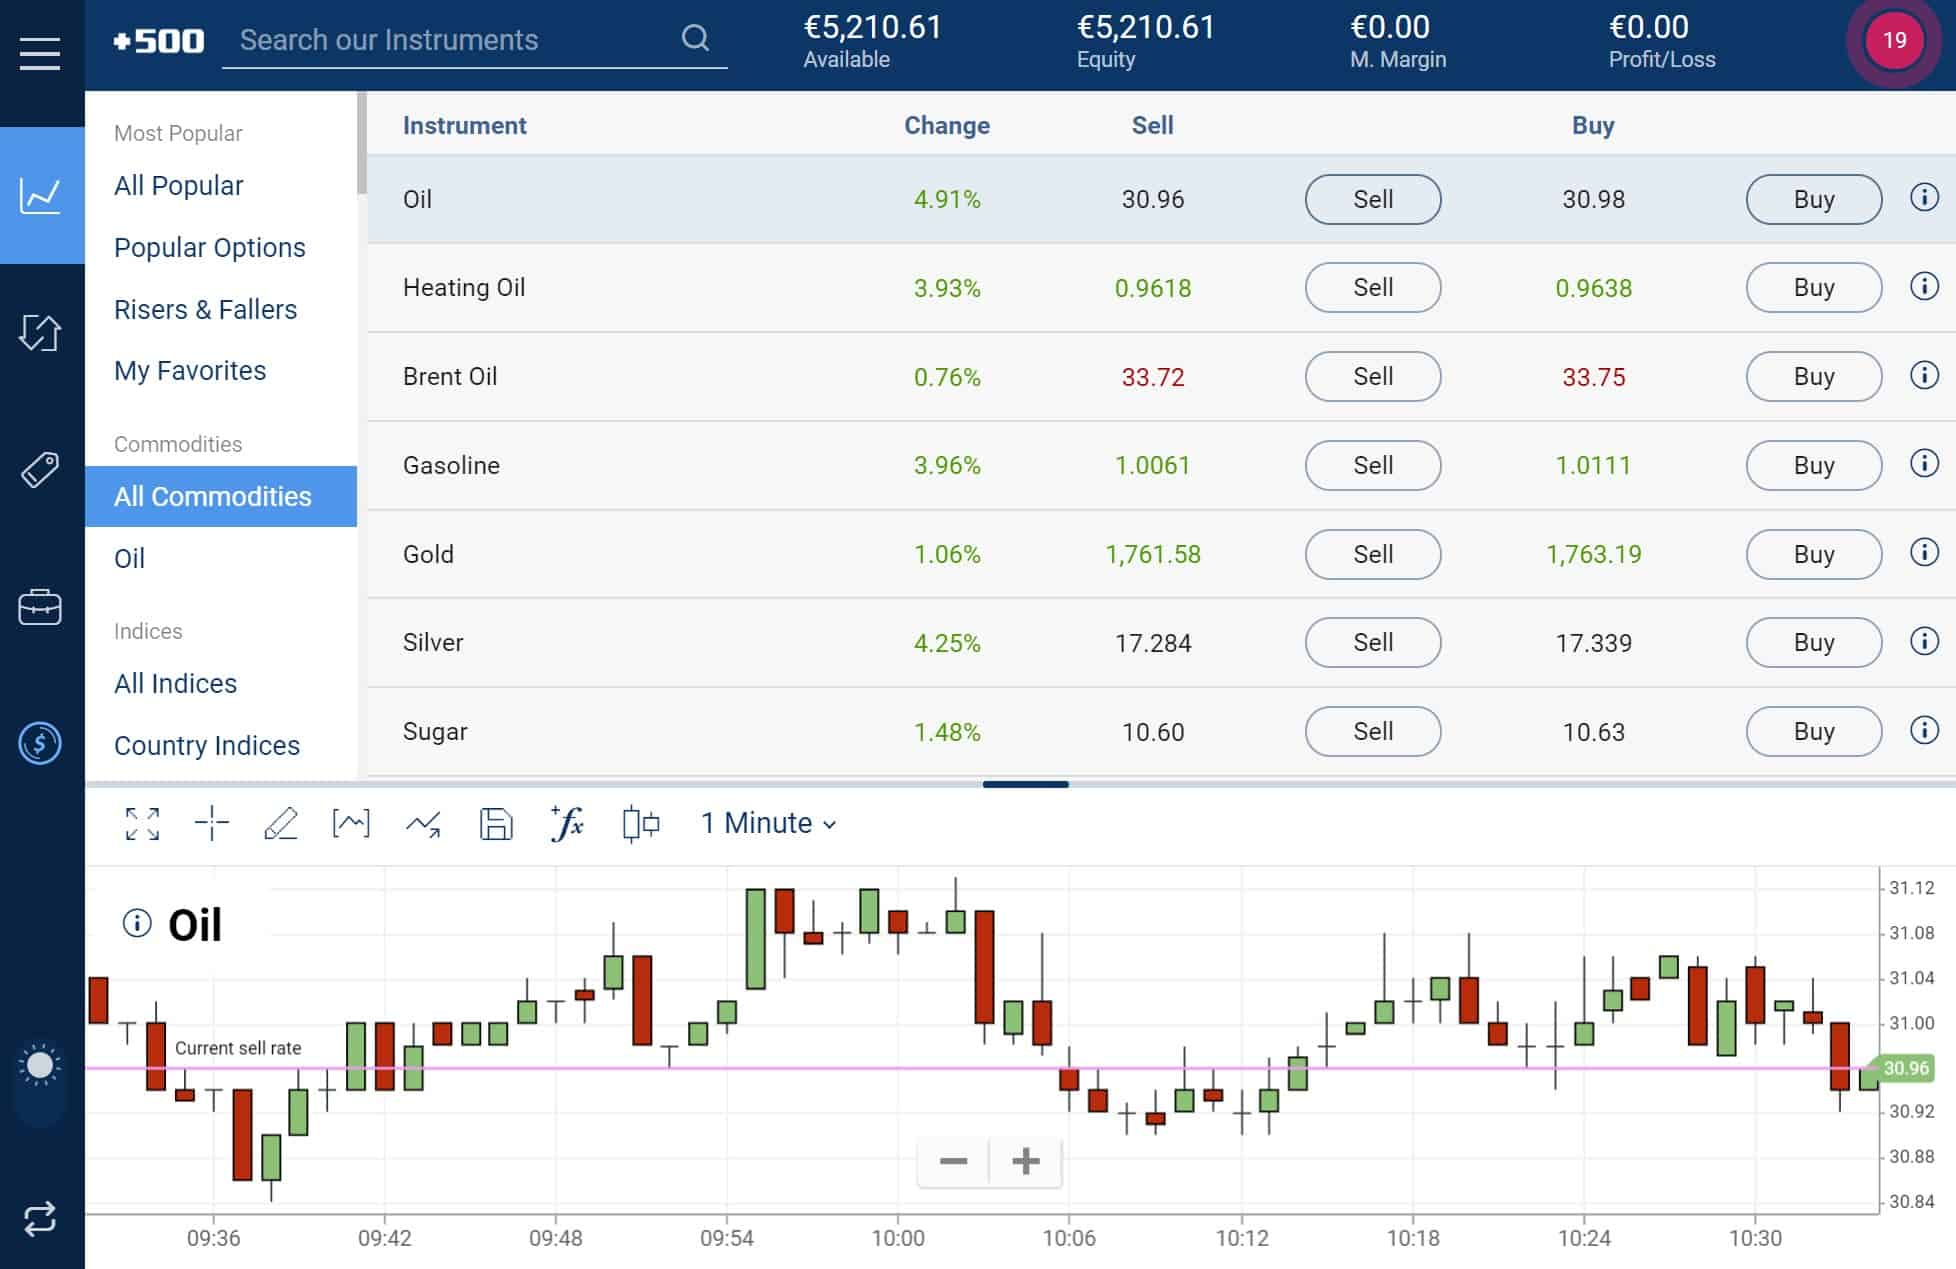Save the chart layout

tap(496, 824)
